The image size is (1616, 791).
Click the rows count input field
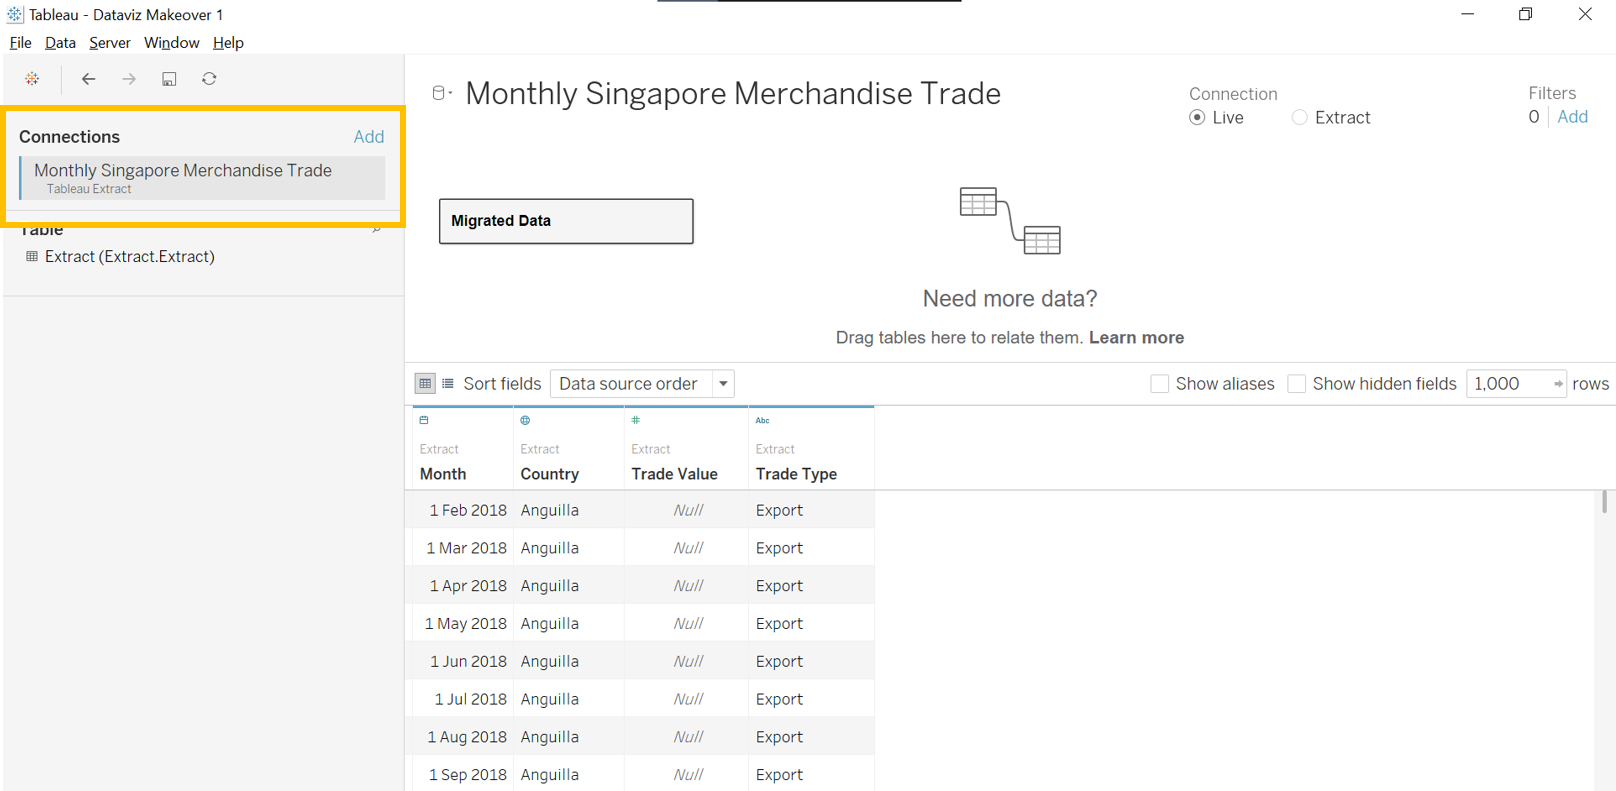click(1508, 384)
